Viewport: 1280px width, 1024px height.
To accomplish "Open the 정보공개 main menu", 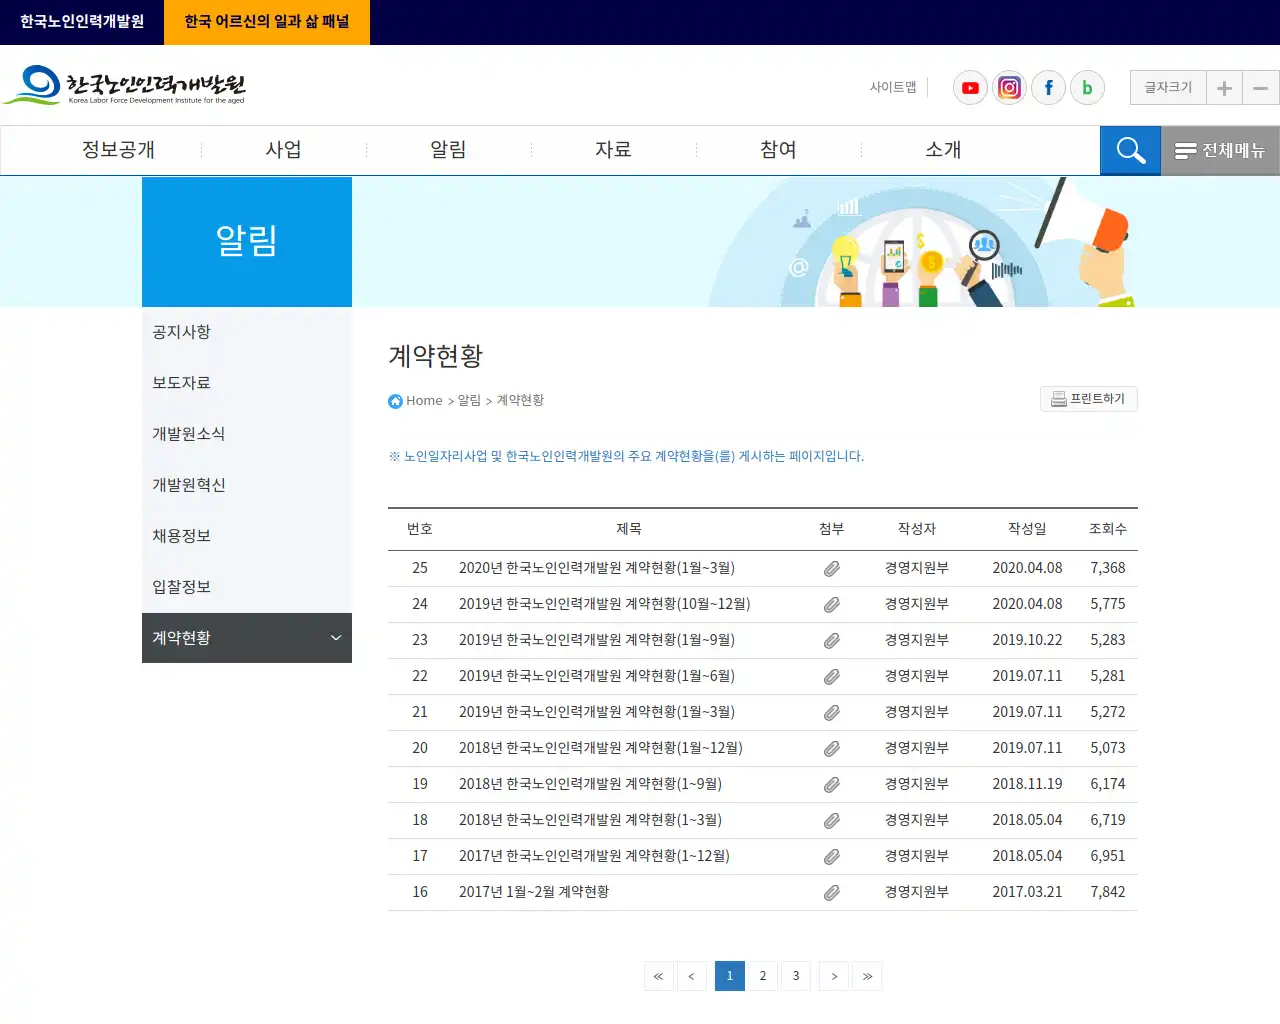I will pos(118,150).
